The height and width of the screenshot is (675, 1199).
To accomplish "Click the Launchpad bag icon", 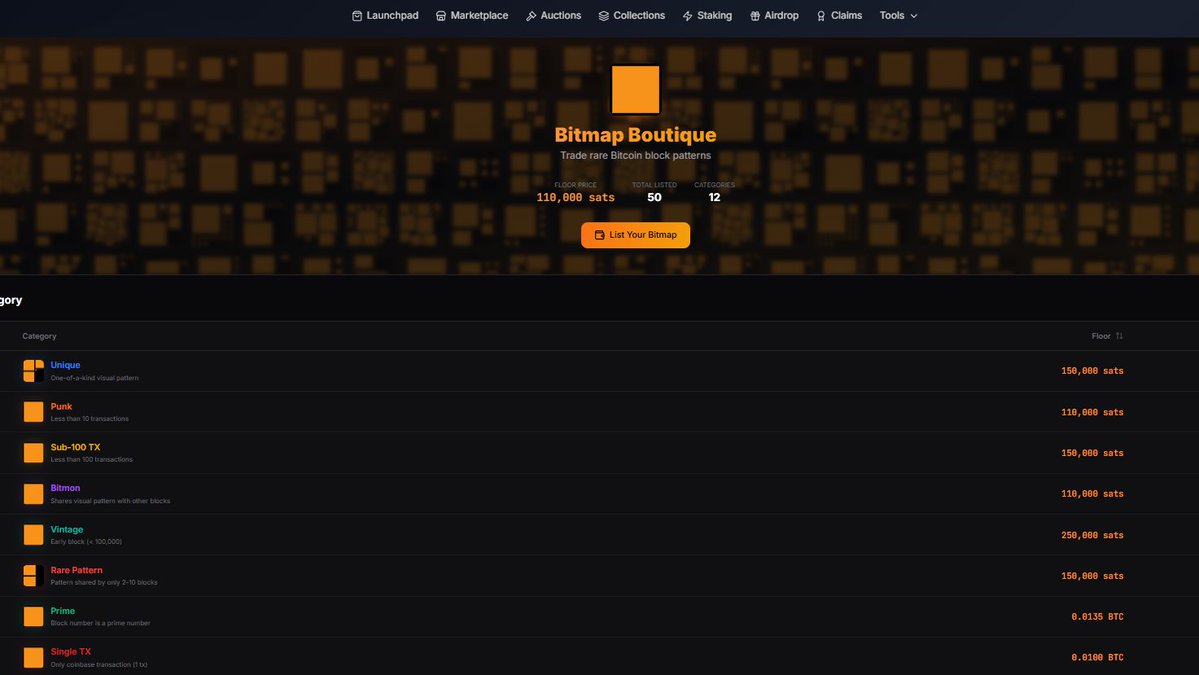I will pos(357,16).
